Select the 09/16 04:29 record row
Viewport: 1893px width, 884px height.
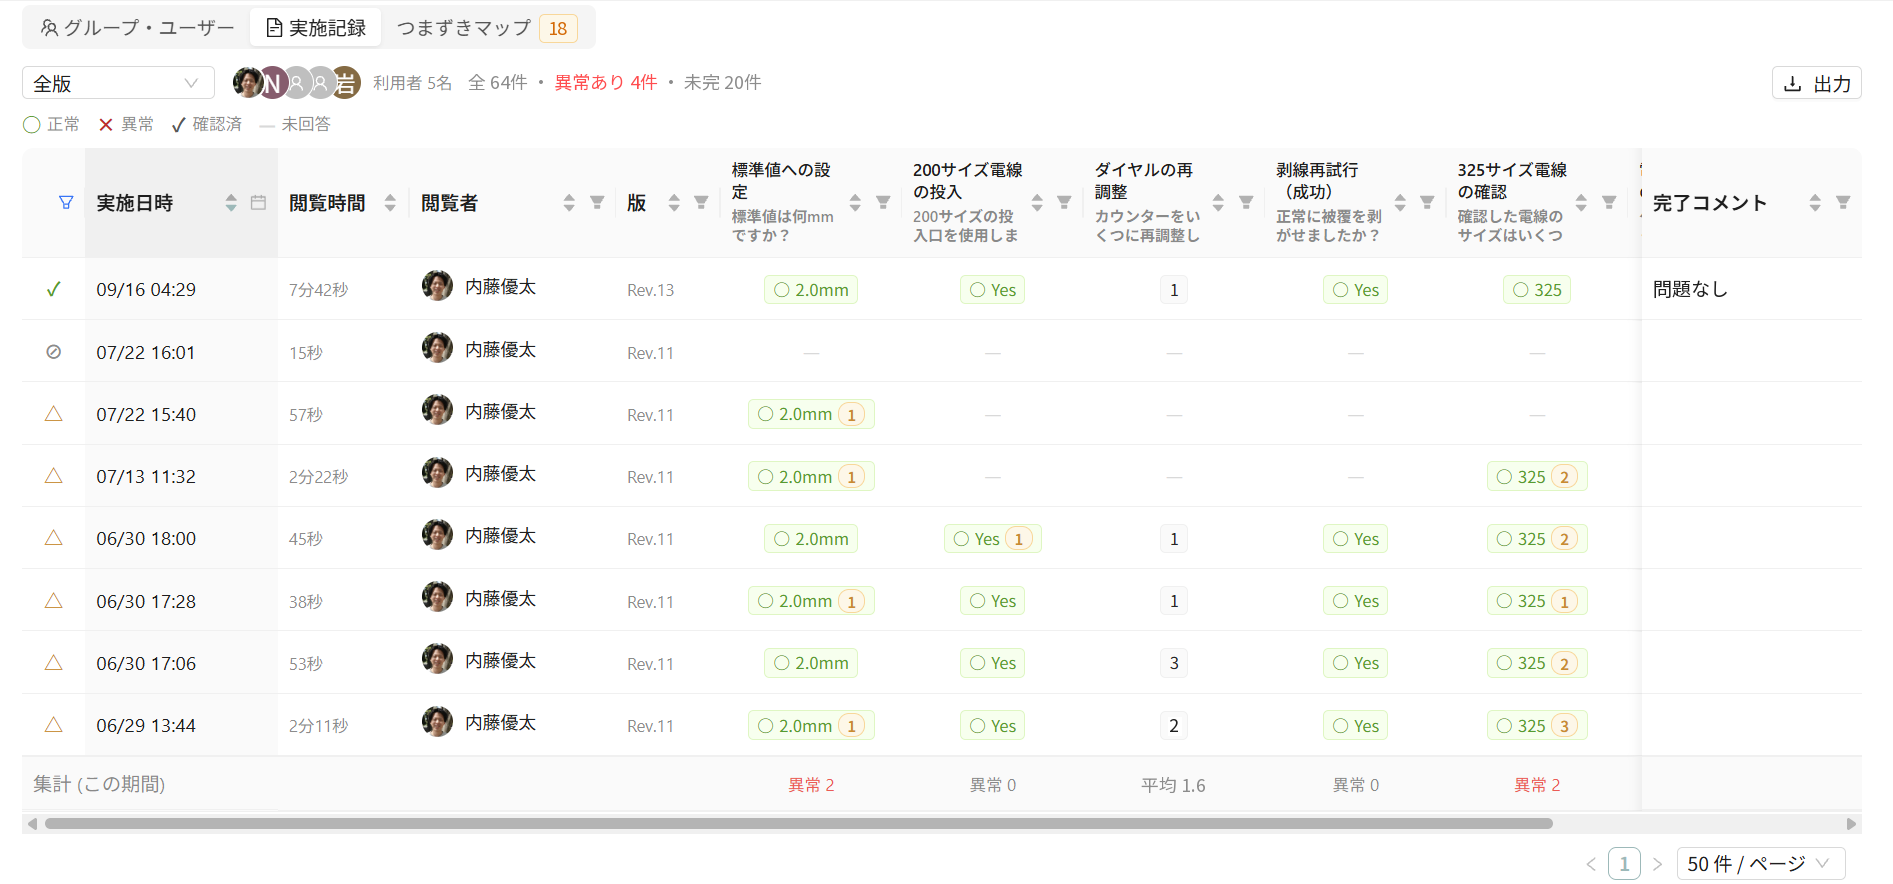(x=941, y=290)
